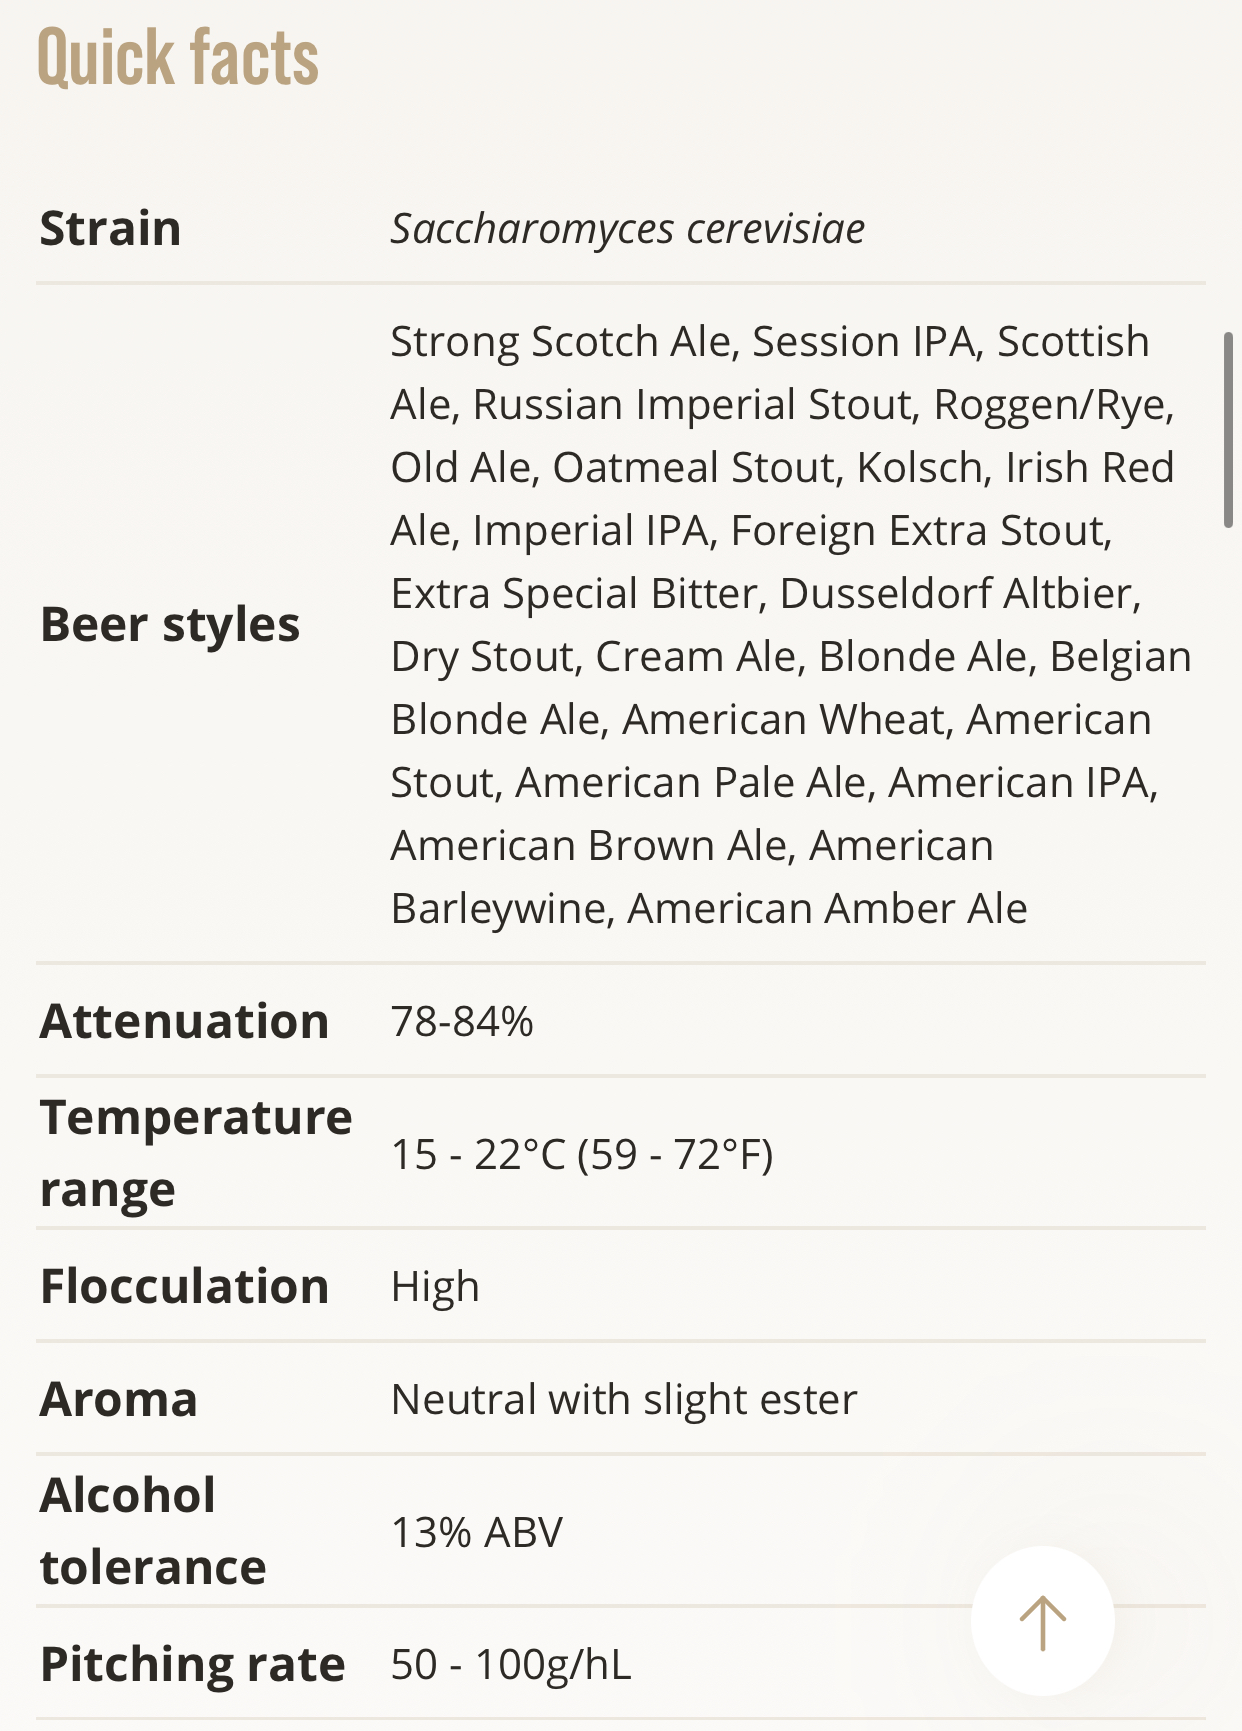Click the Flocculation row label
Viewport: 1242px width, 1731px height.
[184, 1286]
